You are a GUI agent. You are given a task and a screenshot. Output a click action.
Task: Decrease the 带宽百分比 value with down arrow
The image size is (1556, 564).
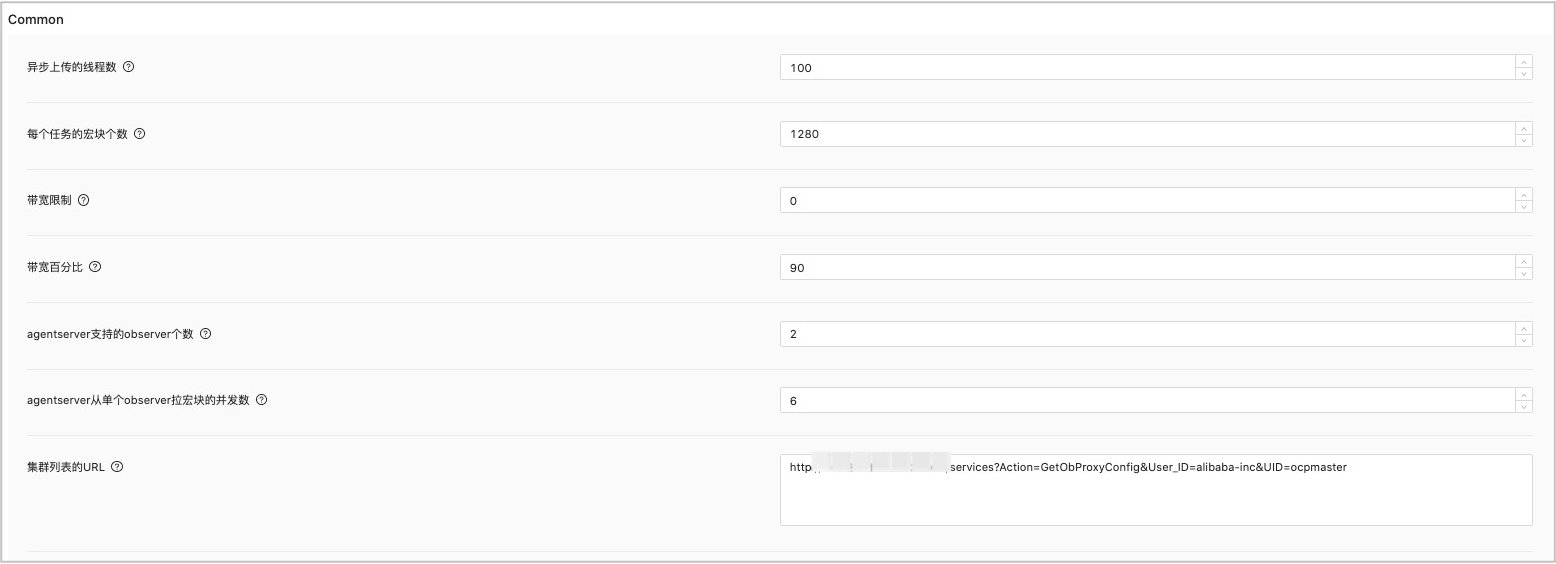pos(1523,273)
